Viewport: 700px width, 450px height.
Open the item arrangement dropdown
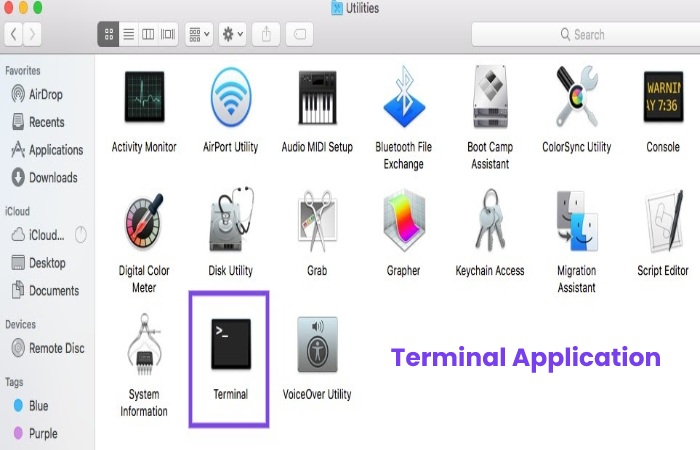(x=199, y=34)
